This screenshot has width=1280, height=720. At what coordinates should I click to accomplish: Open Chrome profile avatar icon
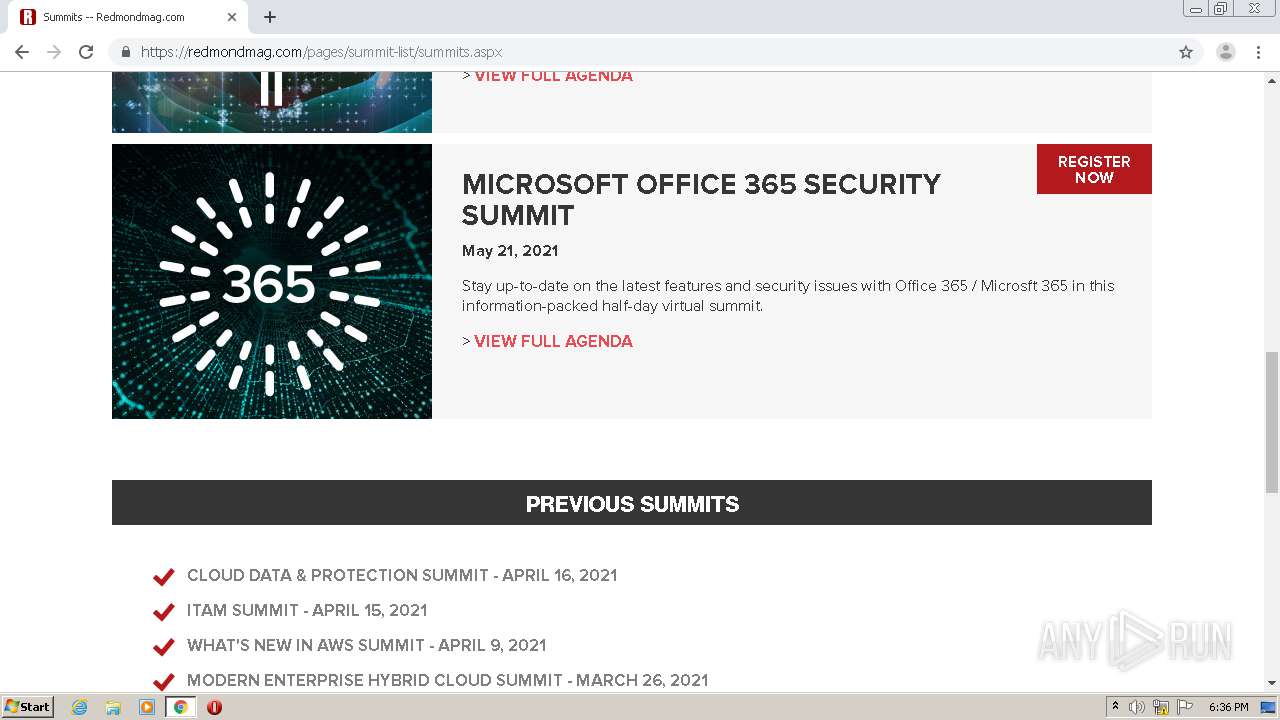click(x=1226, y=52)
